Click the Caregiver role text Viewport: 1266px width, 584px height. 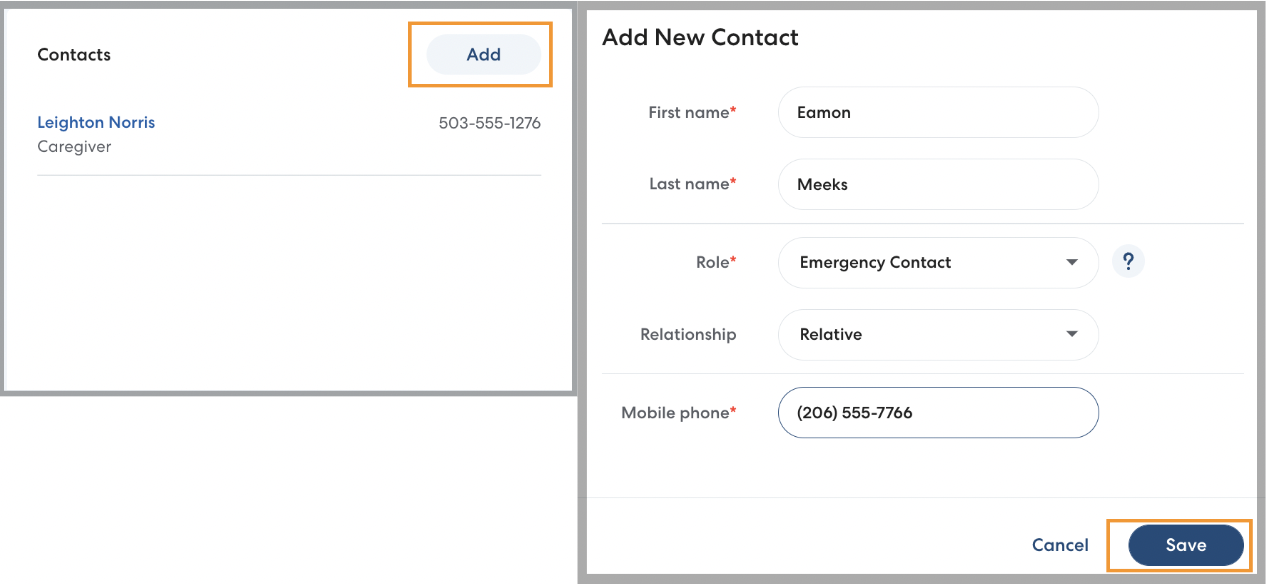coord(74,147)
